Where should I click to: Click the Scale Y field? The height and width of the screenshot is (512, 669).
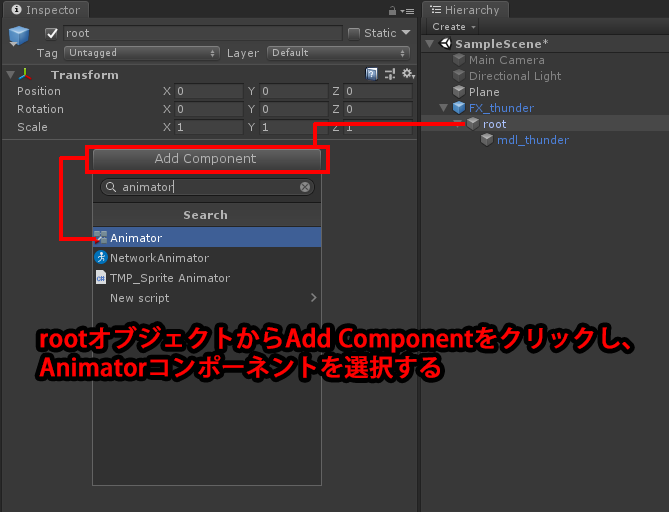coord(294,127)
